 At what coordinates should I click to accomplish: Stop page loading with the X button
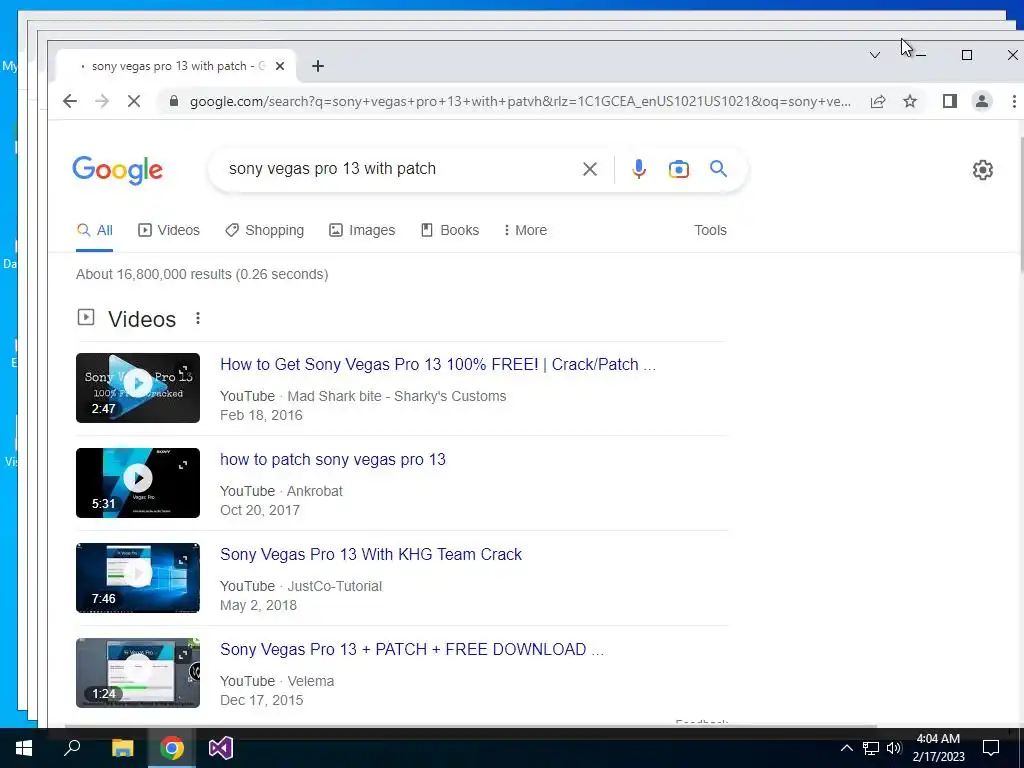(134, 101)
